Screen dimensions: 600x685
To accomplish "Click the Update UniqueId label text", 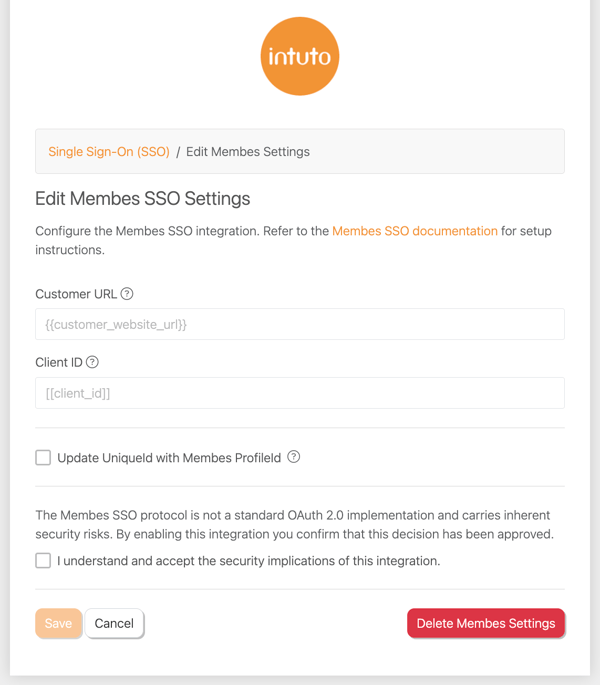I will pos(169,458).
